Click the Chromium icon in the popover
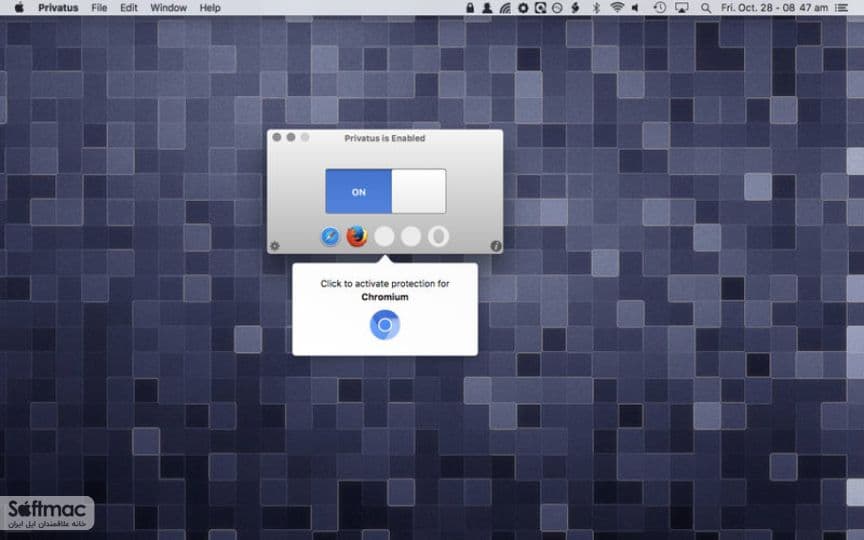 coord(385,325)
